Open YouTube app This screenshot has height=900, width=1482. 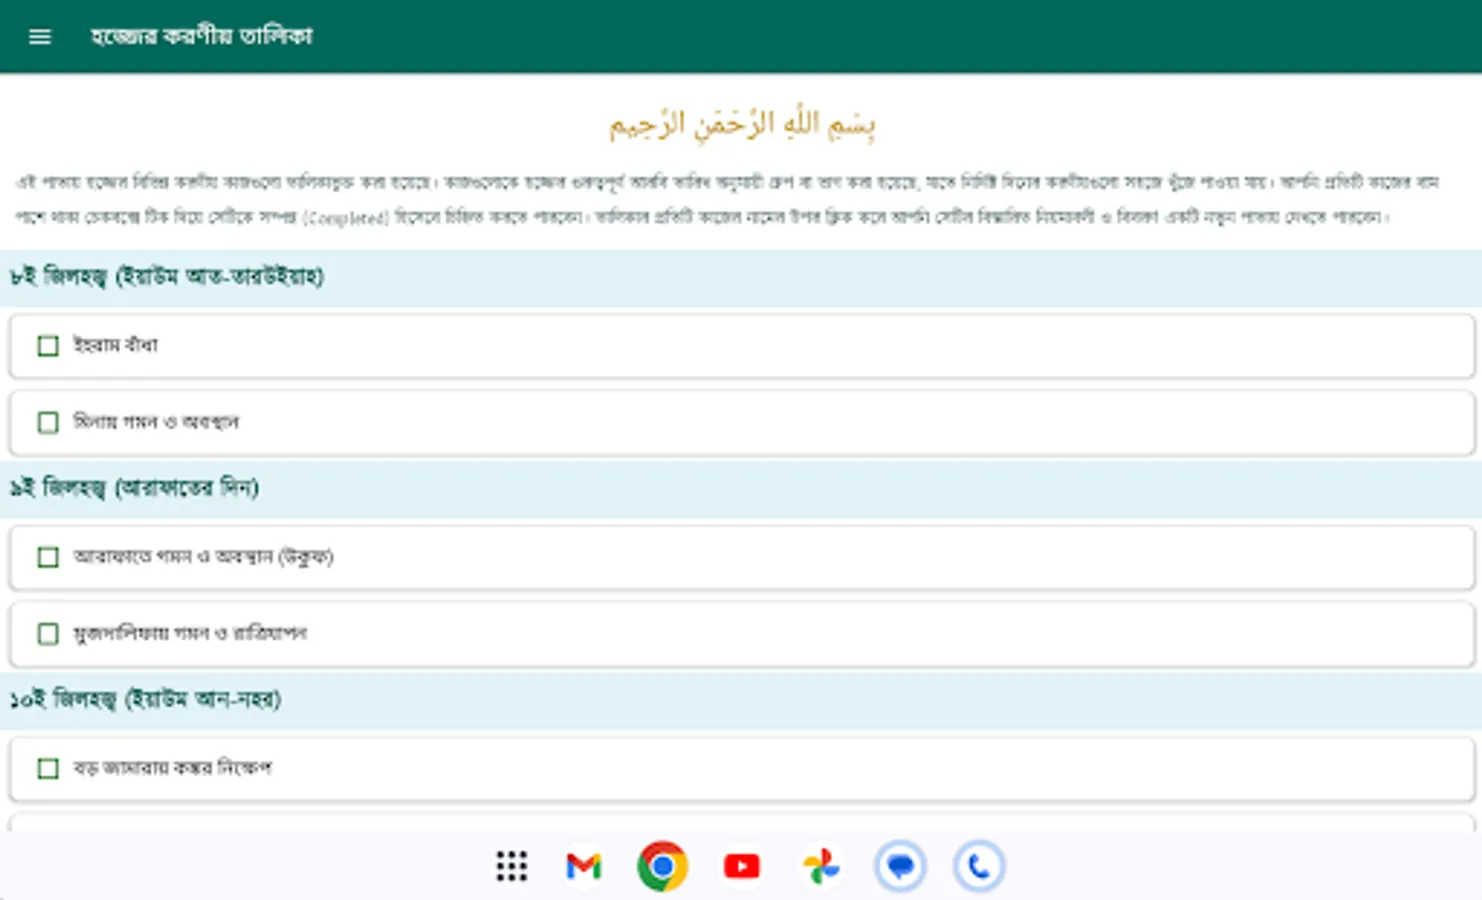[x=740, y=866]
